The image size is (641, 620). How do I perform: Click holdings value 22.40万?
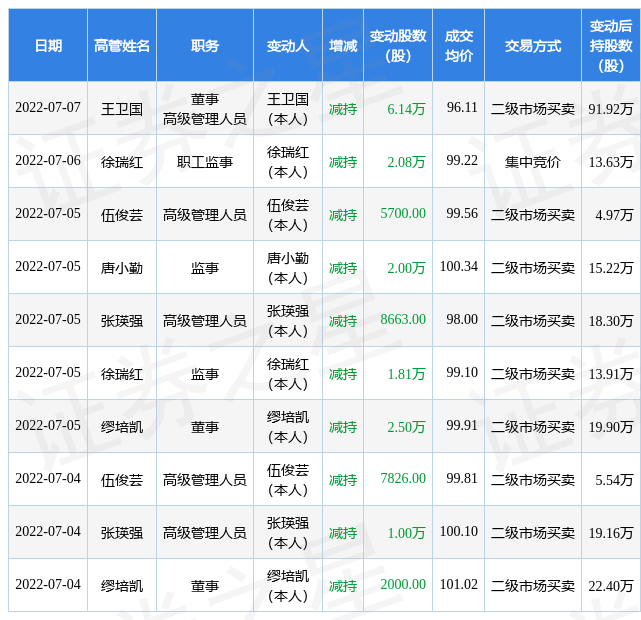[611, 586]
